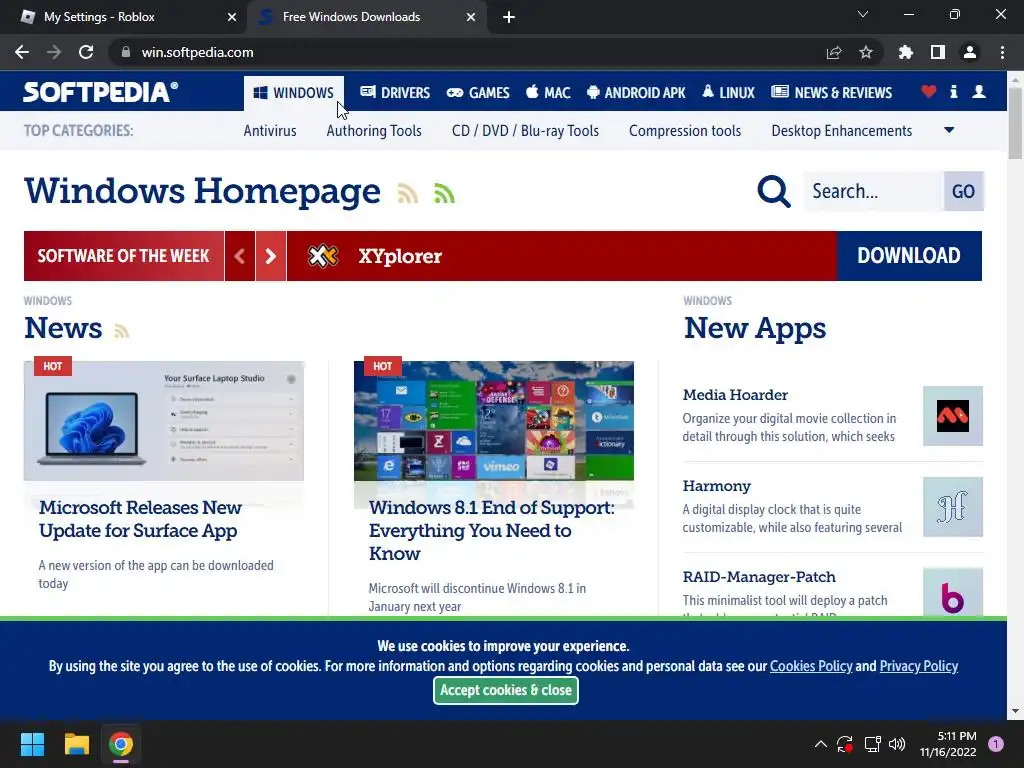Image resolution: width=1024 pixels, height=768 pixels.
Task: Click the orange RSS icon beside Windows Homepage
Action: click(x=408, y=193)
